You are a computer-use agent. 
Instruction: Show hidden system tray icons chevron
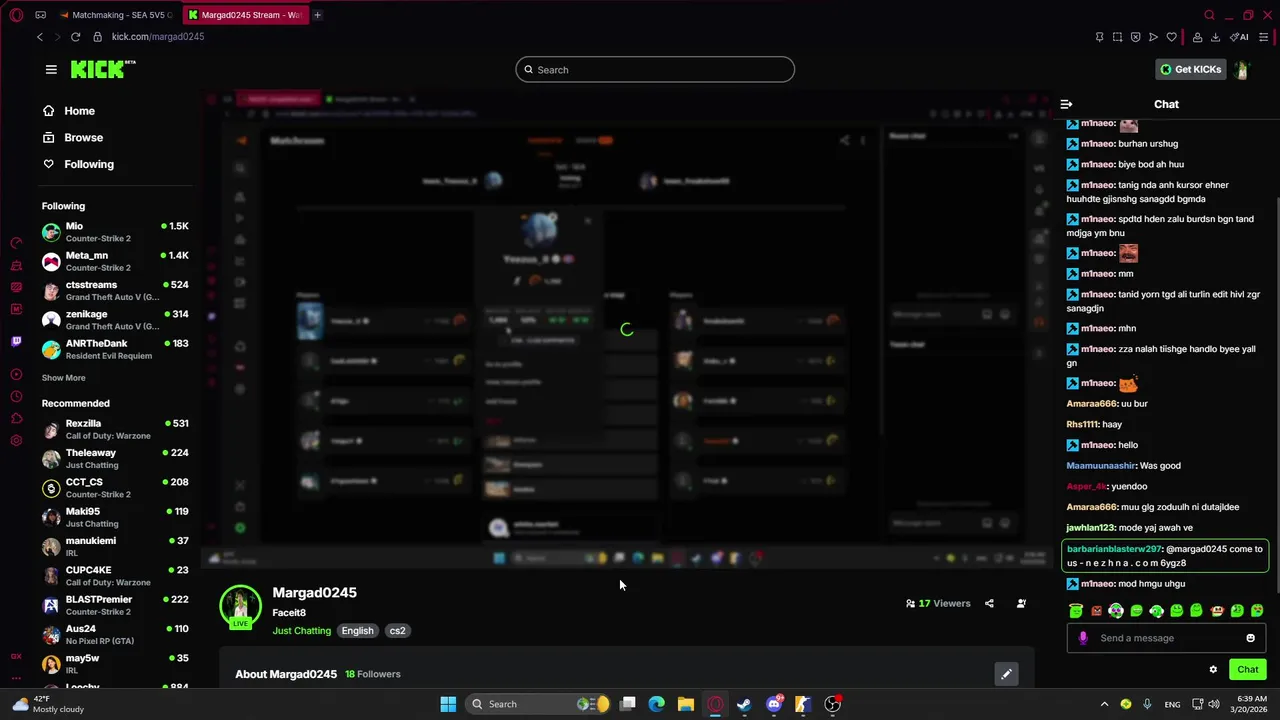coord(1104,704)
